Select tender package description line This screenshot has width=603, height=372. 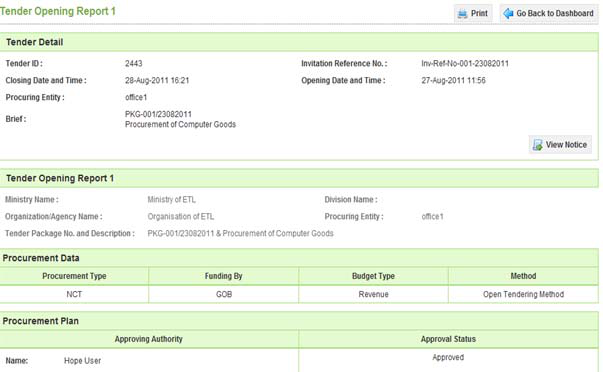click(x=240, y=234)
